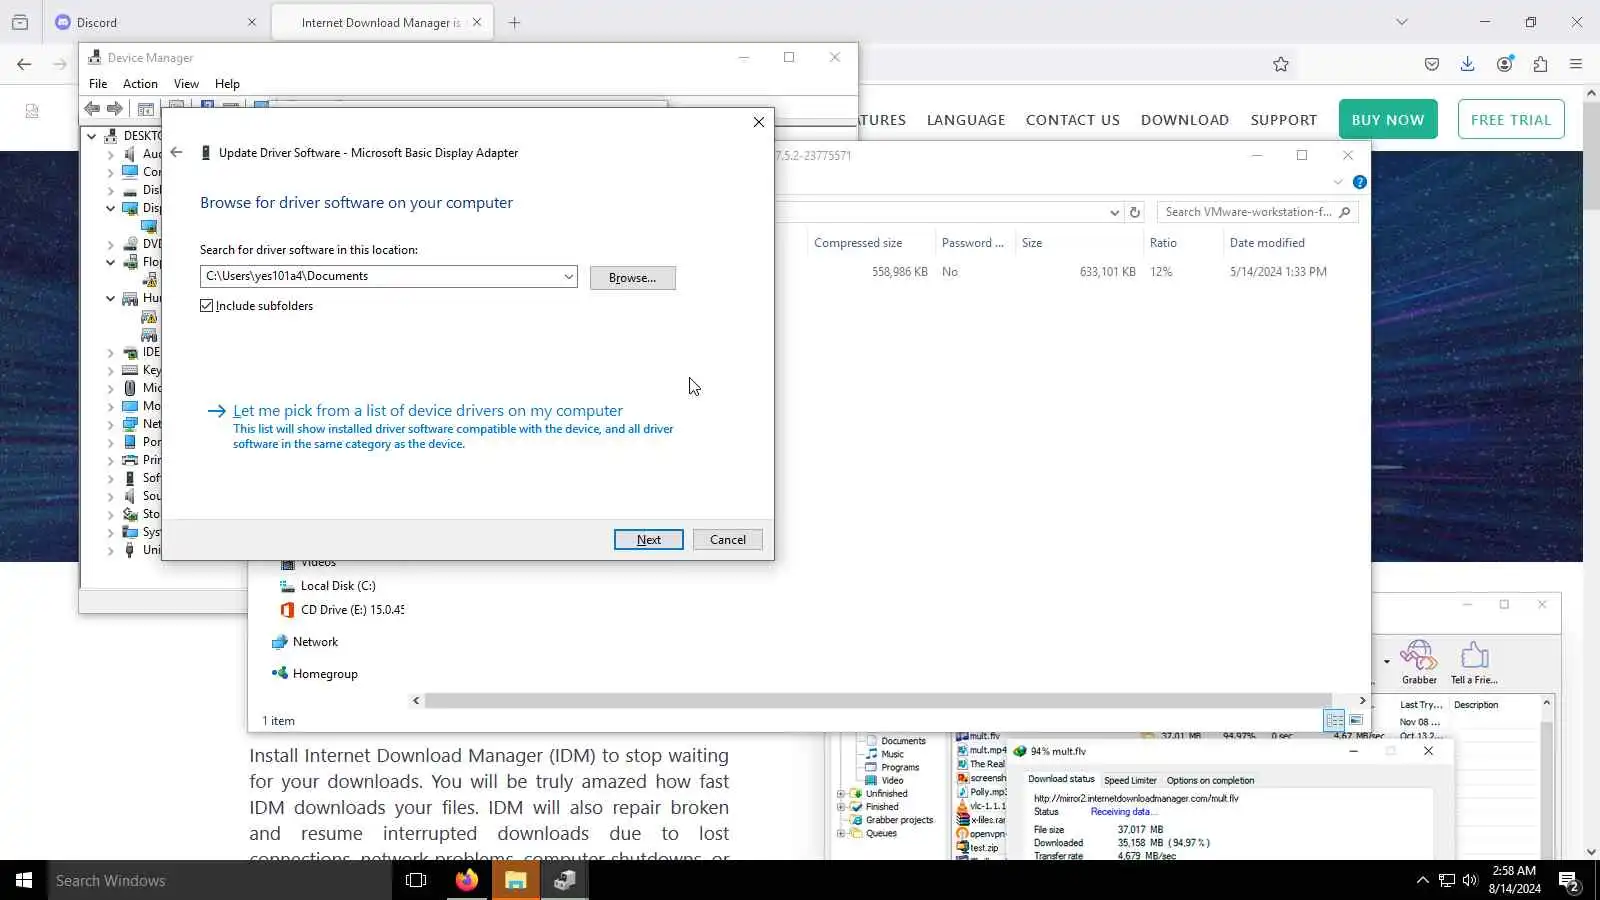
Task: Click the File Explorer search box
Action: [1257, 212]
